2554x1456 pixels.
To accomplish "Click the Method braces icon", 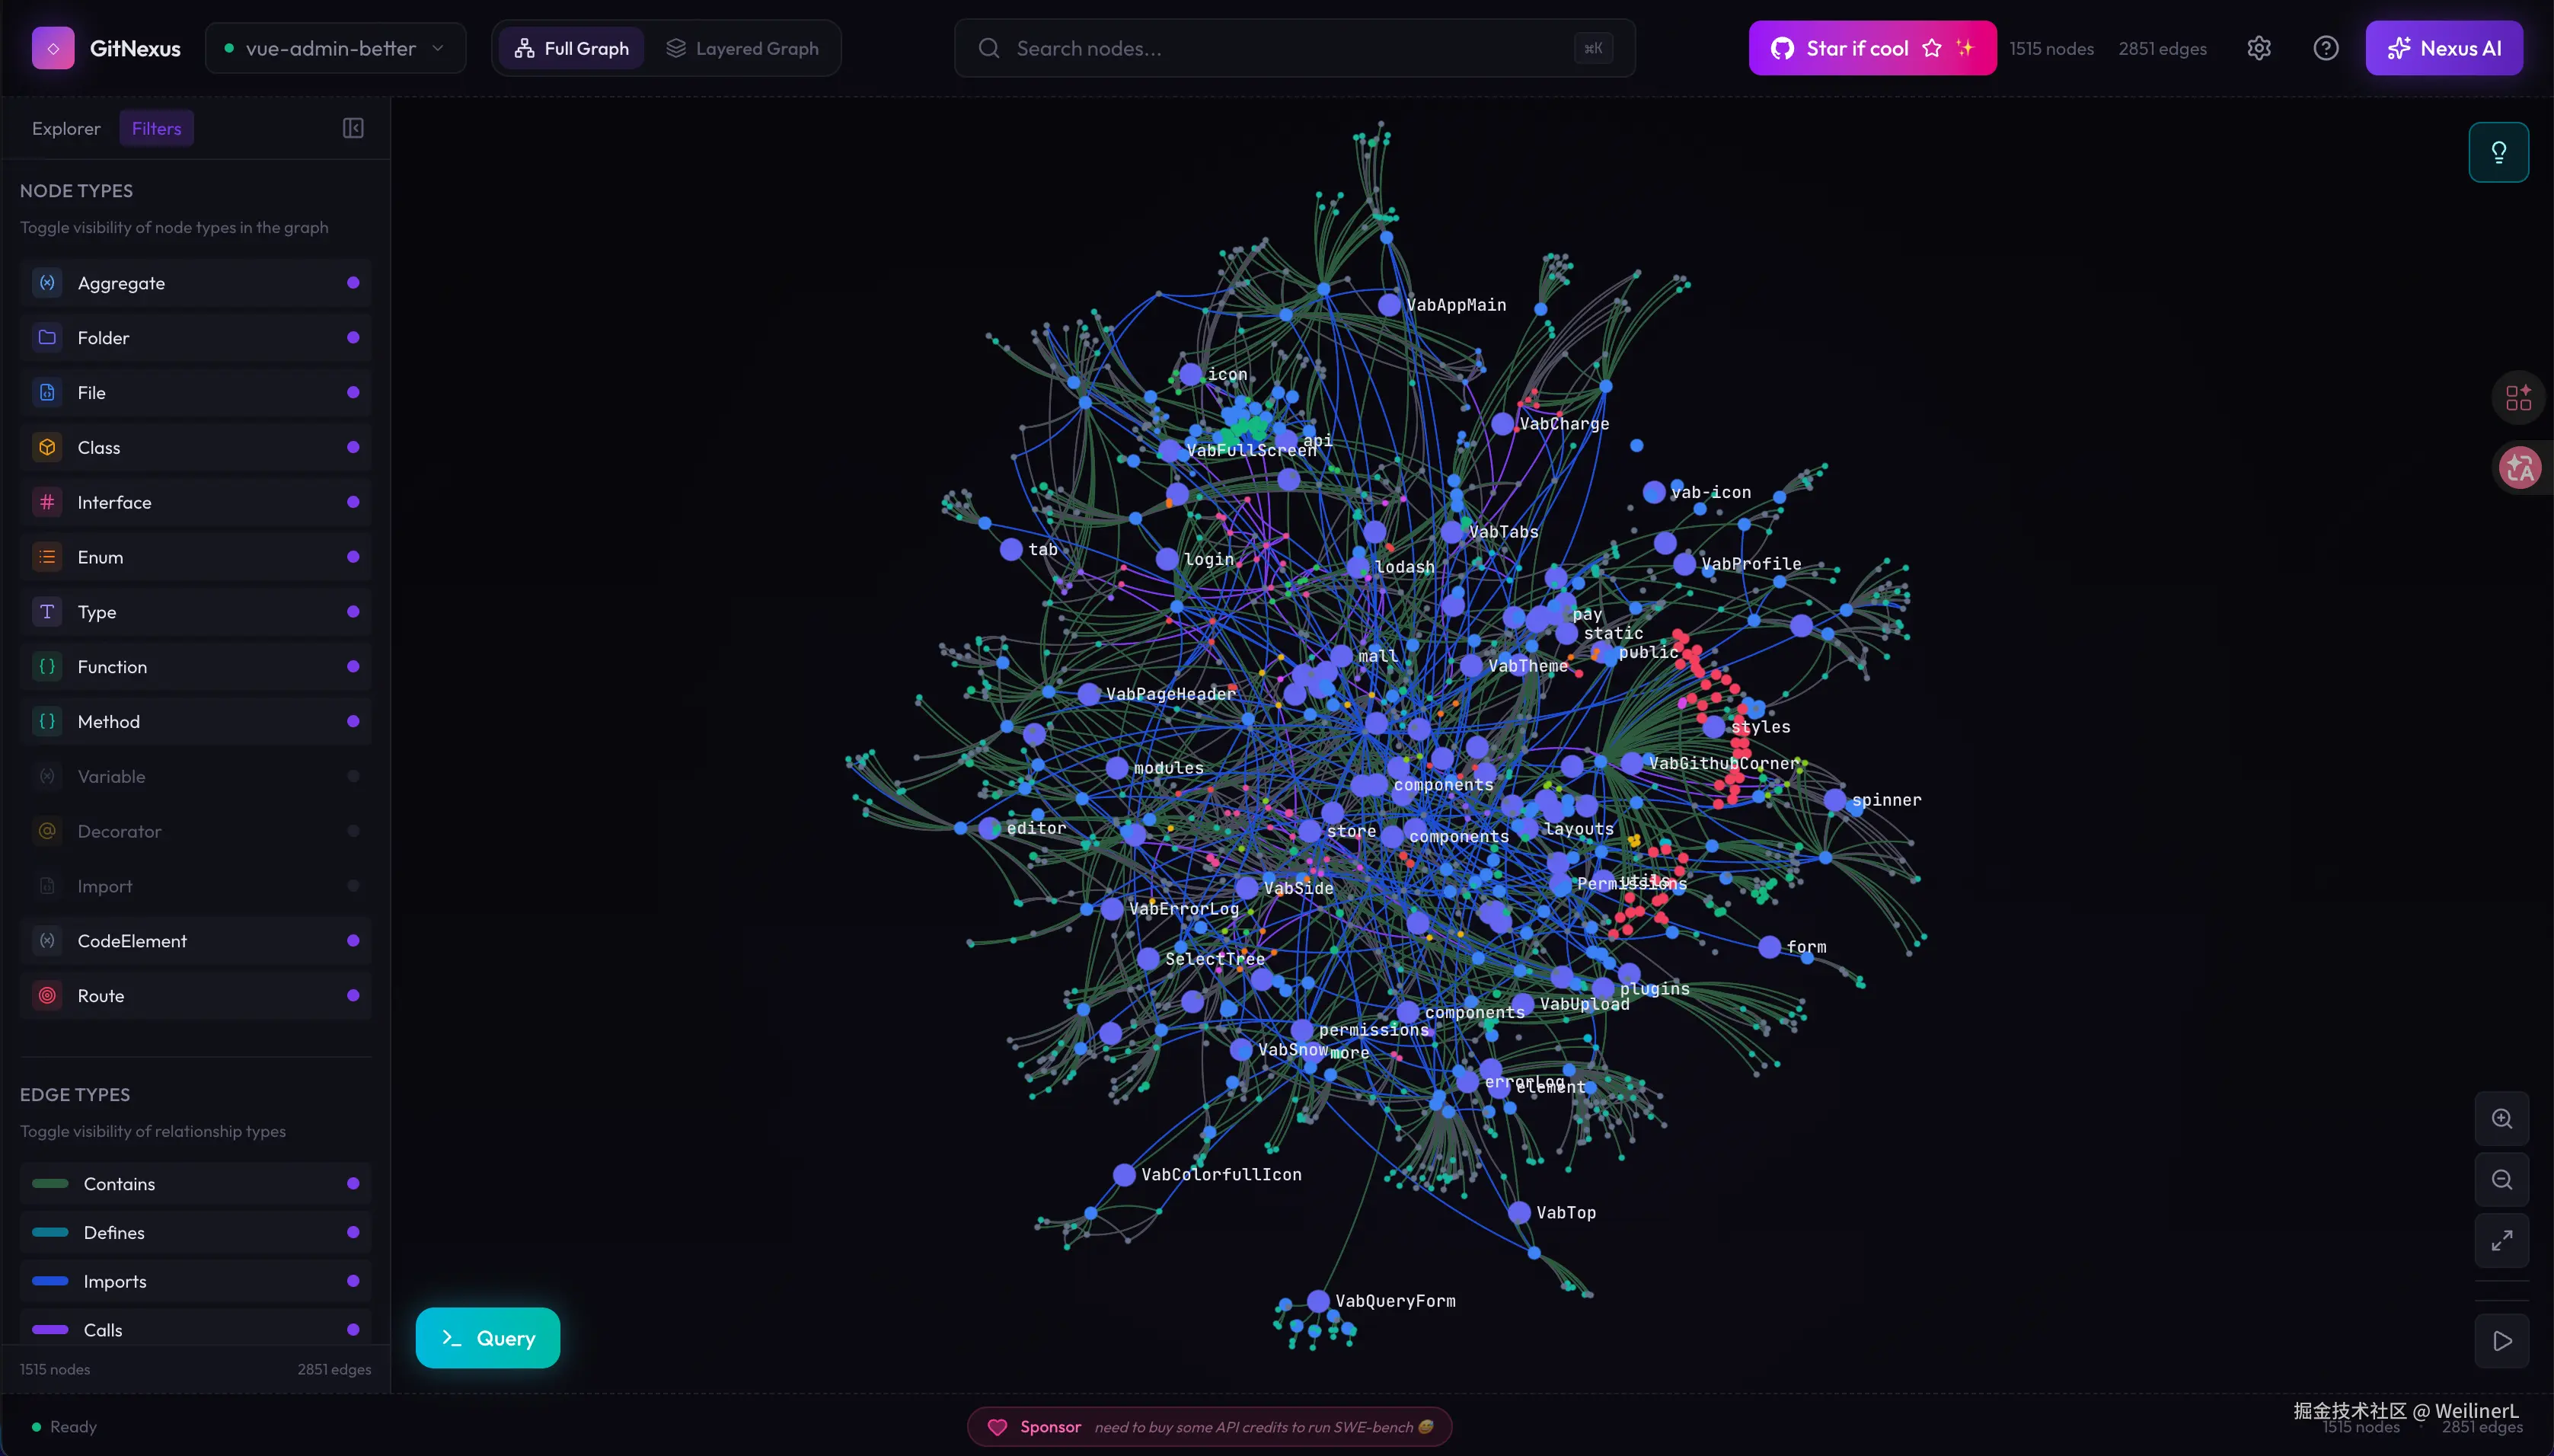I will (x=47, y=721).
